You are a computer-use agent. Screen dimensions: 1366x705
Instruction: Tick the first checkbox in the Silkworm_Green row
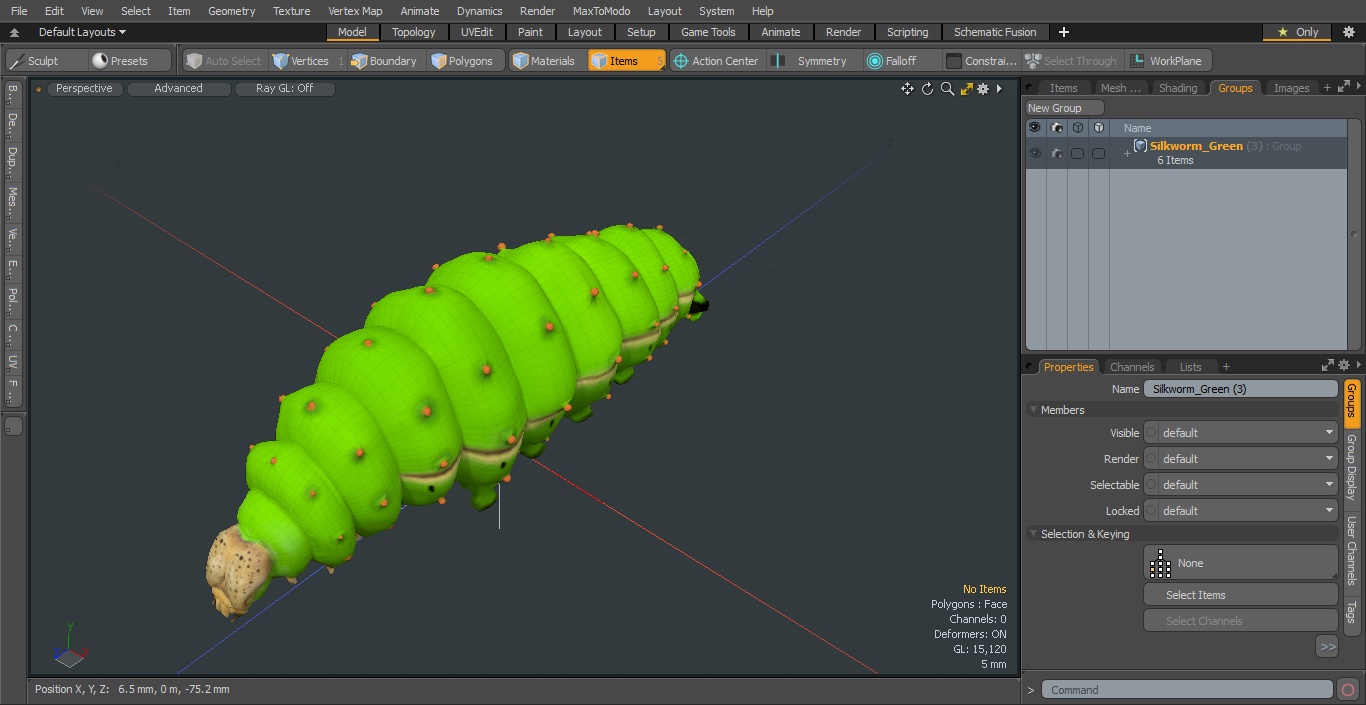(1077, 154)
